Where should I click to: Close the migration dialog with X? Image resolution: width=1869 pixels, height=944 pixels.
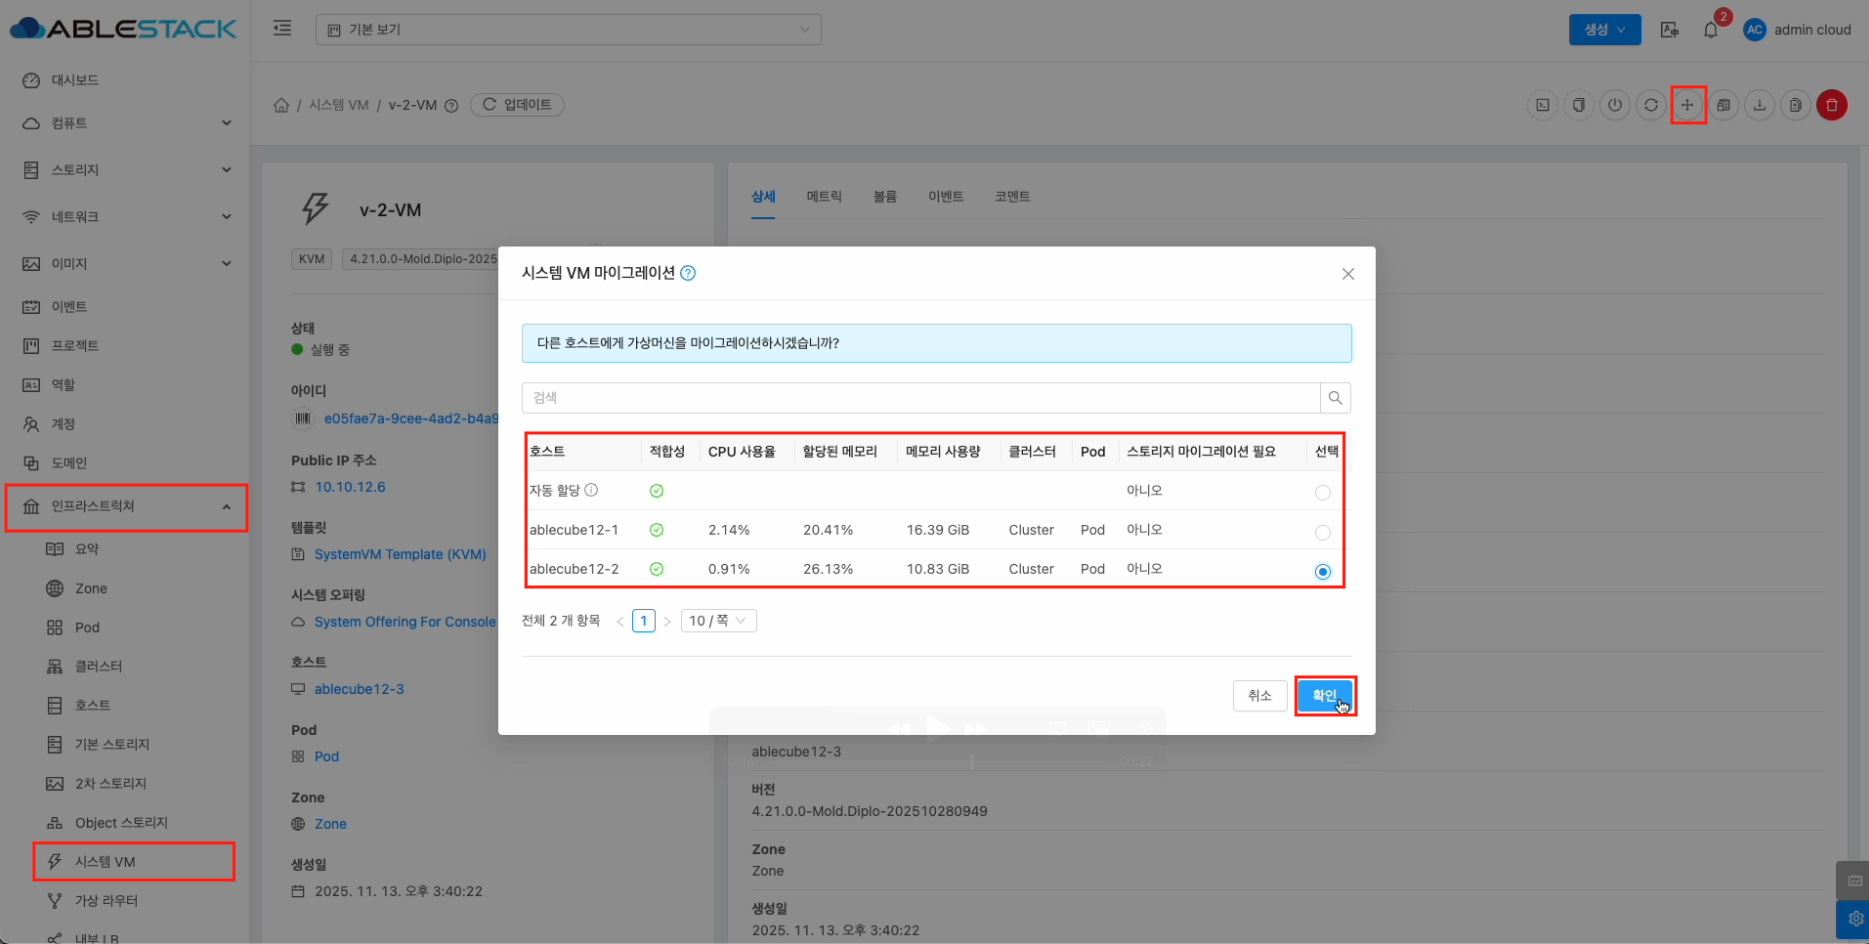pos(1347,274)
